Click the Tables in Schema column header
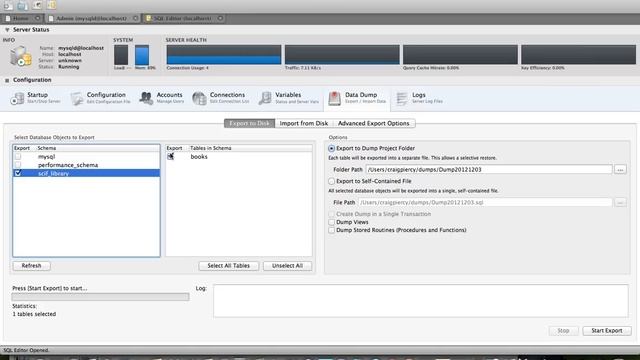The image size is (640, 360). pos(211,148)
